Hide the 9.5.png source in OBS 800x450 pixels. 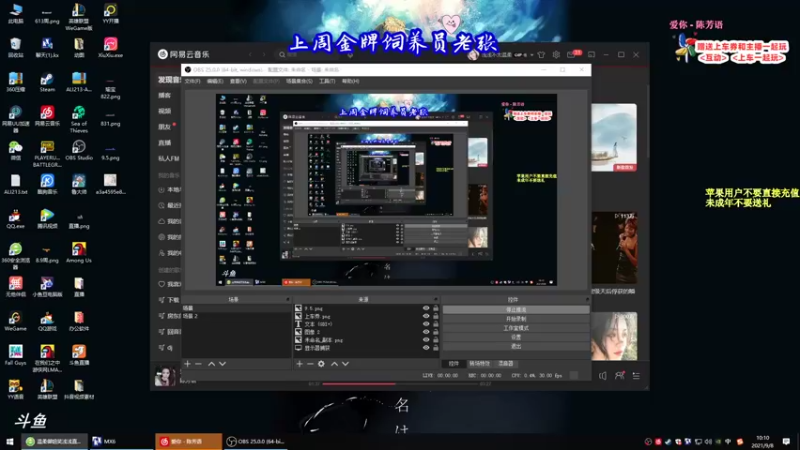(426, 308)
